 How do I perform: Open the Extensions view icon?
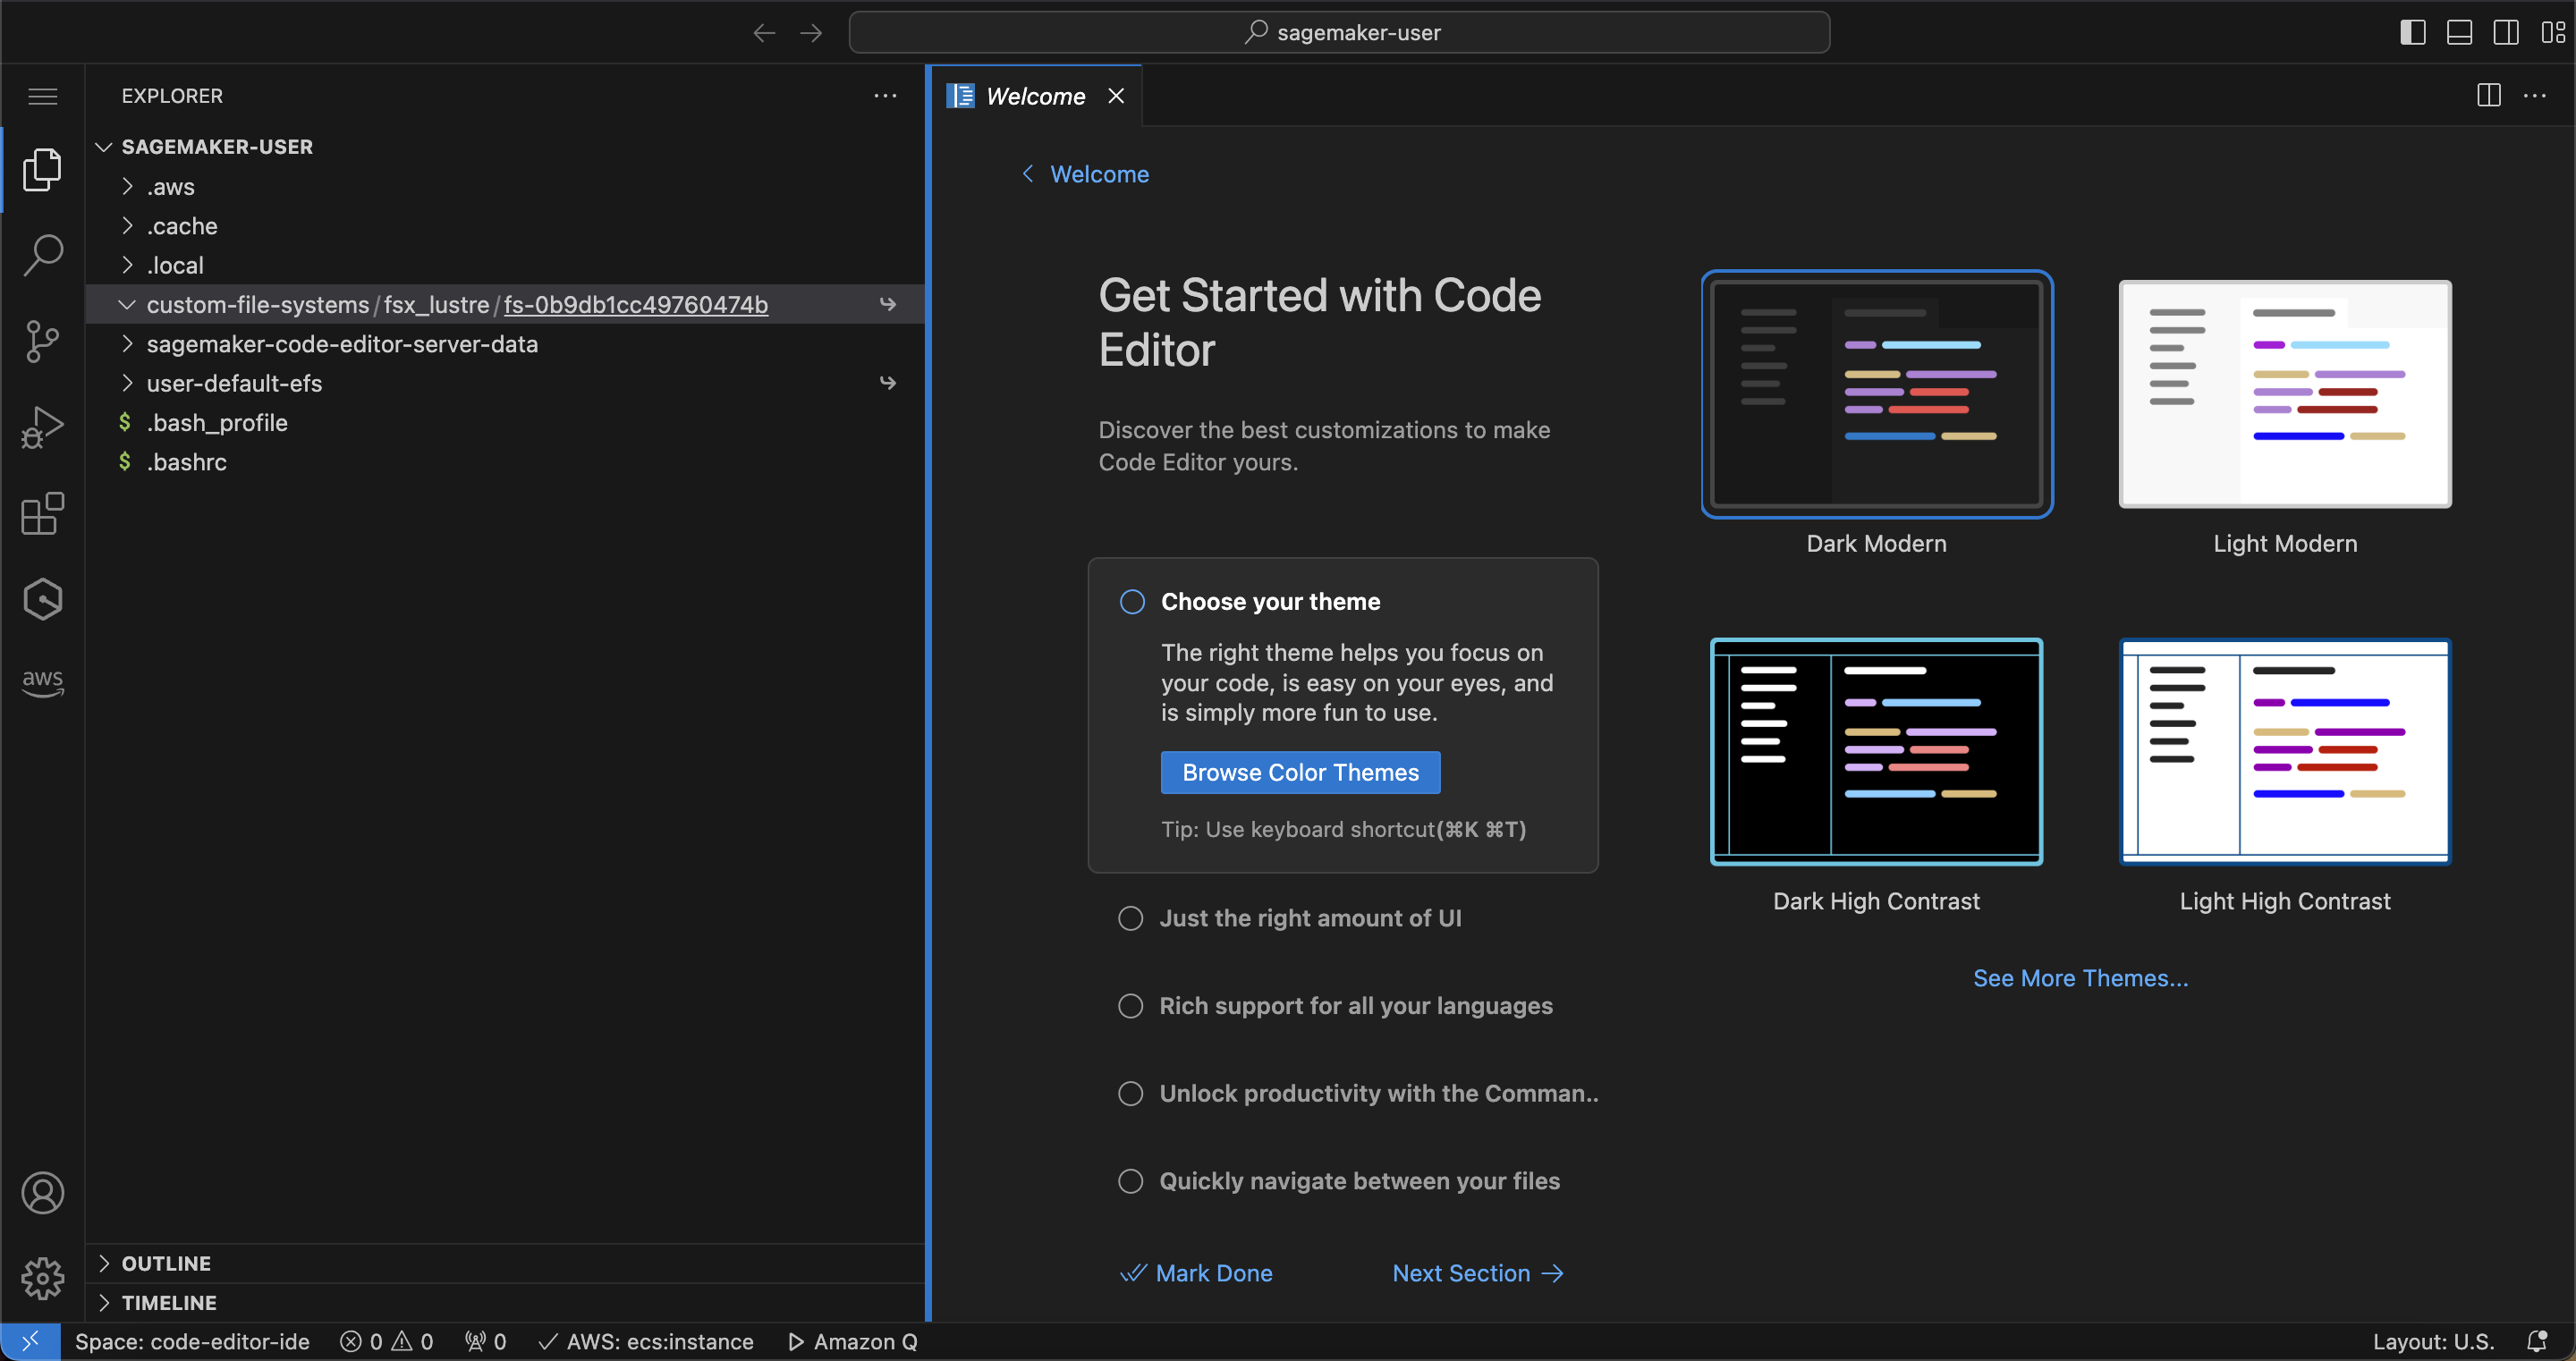coord(42,514)
